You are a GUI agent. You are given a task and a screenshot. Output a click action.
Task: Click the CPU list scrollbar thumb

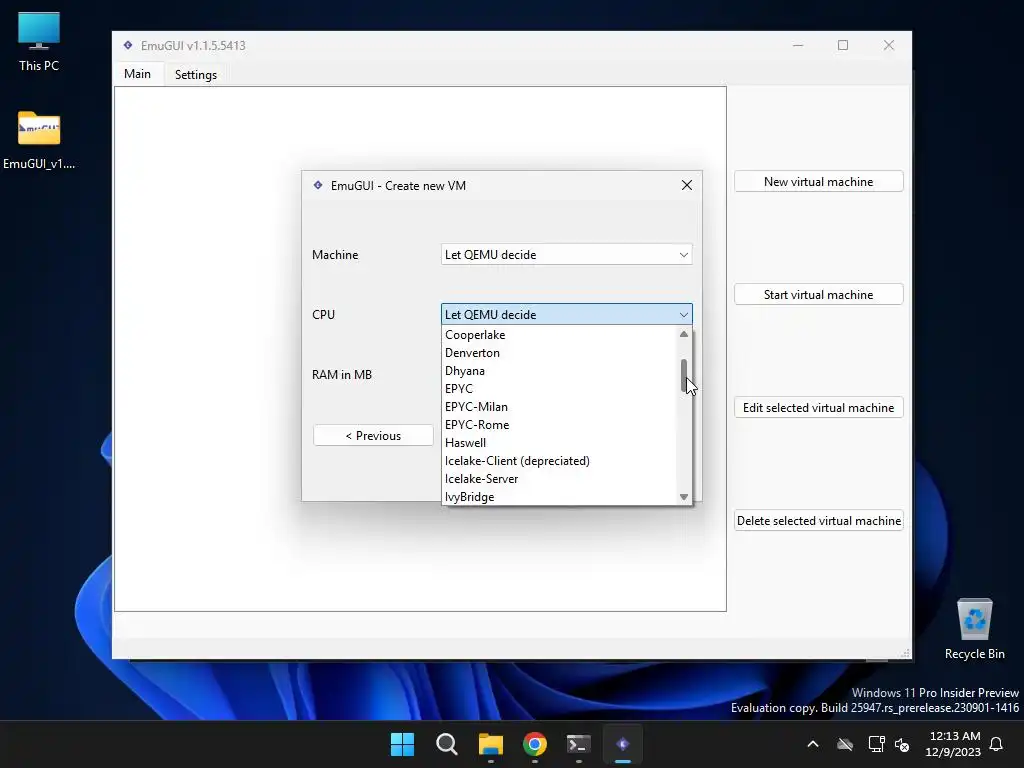[684, 376]
